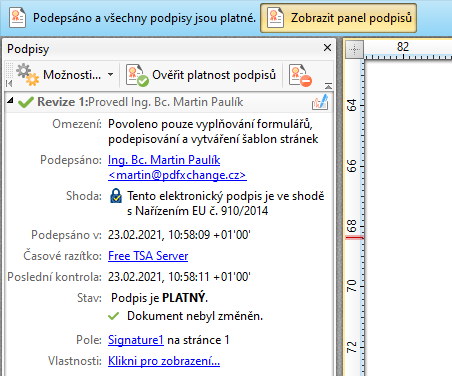The height and width of the screenshot is (376, 452).
Task: Open the Možnosti dropdown arrow
Action: [x=111, y=75]
